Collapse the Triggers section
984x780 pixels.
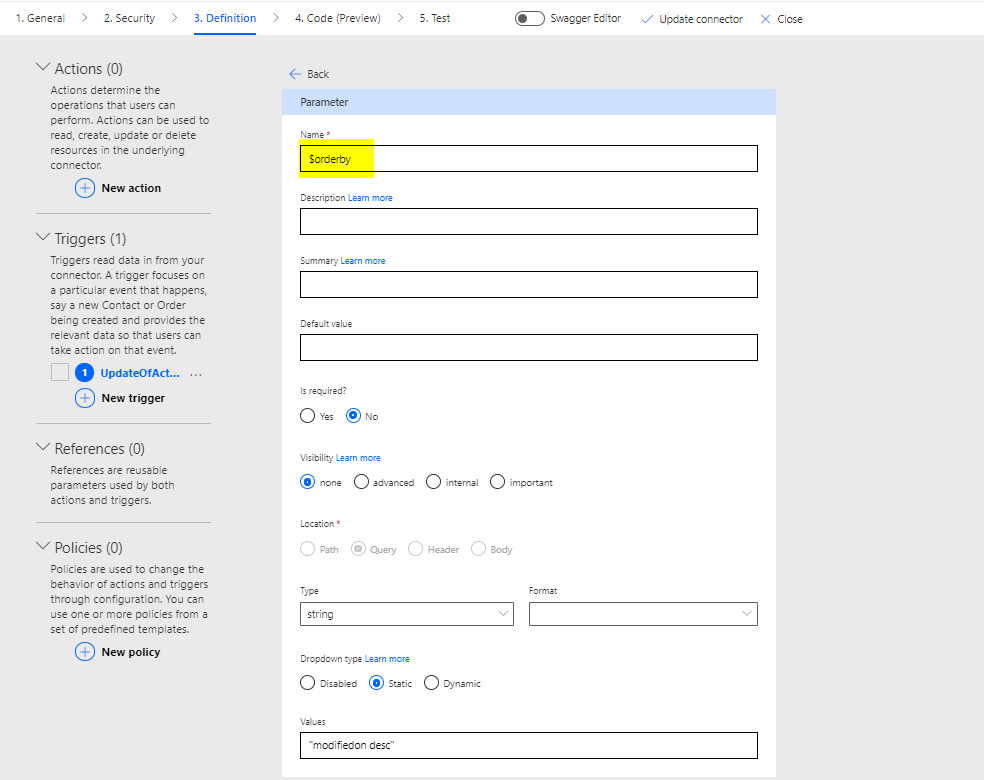[x=43, y=238]
